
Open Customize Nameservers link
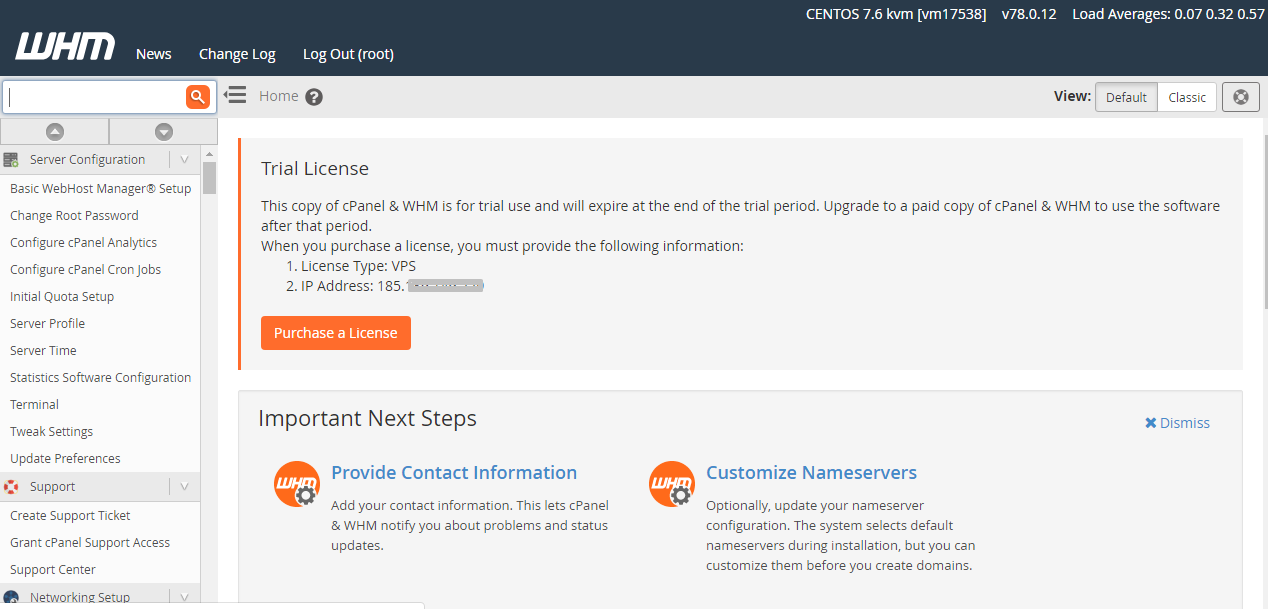coord(811,473)
